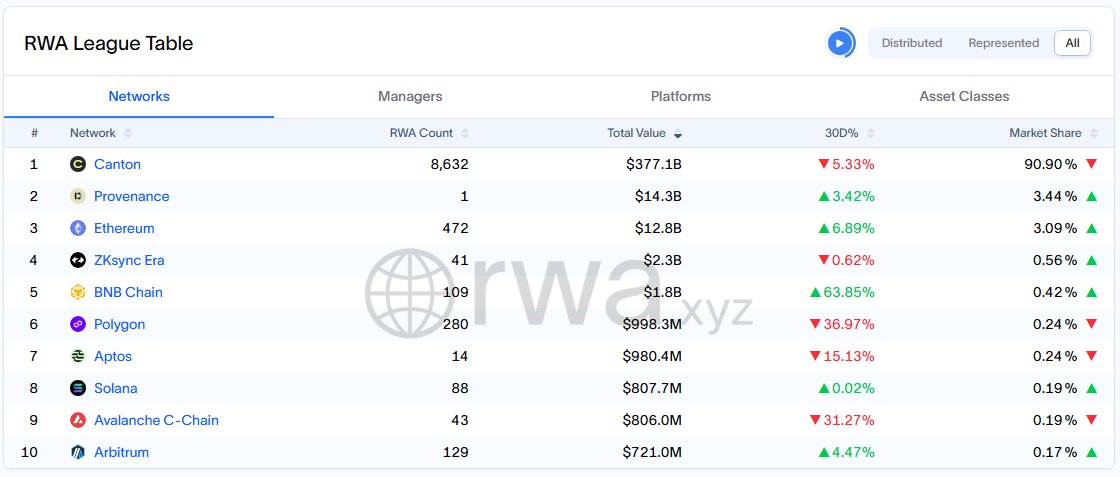Click the Polygon network logo

click(x=78, y=324)
